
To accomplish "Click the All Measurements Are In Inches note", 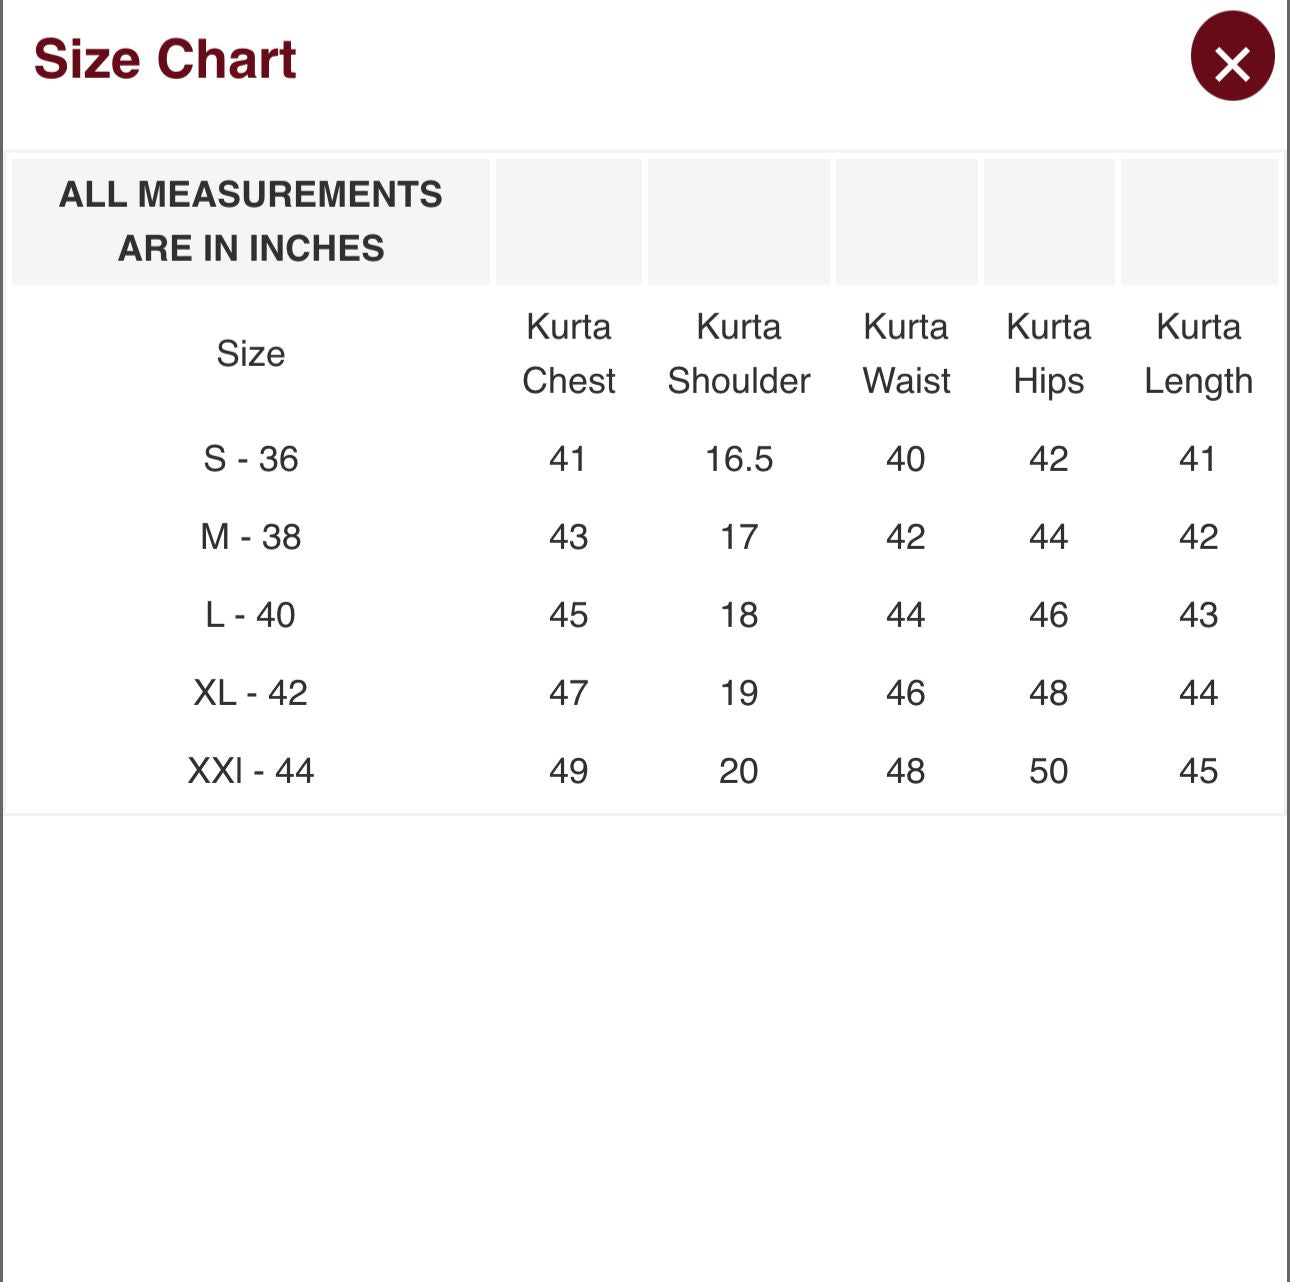I will coord(251,221).
